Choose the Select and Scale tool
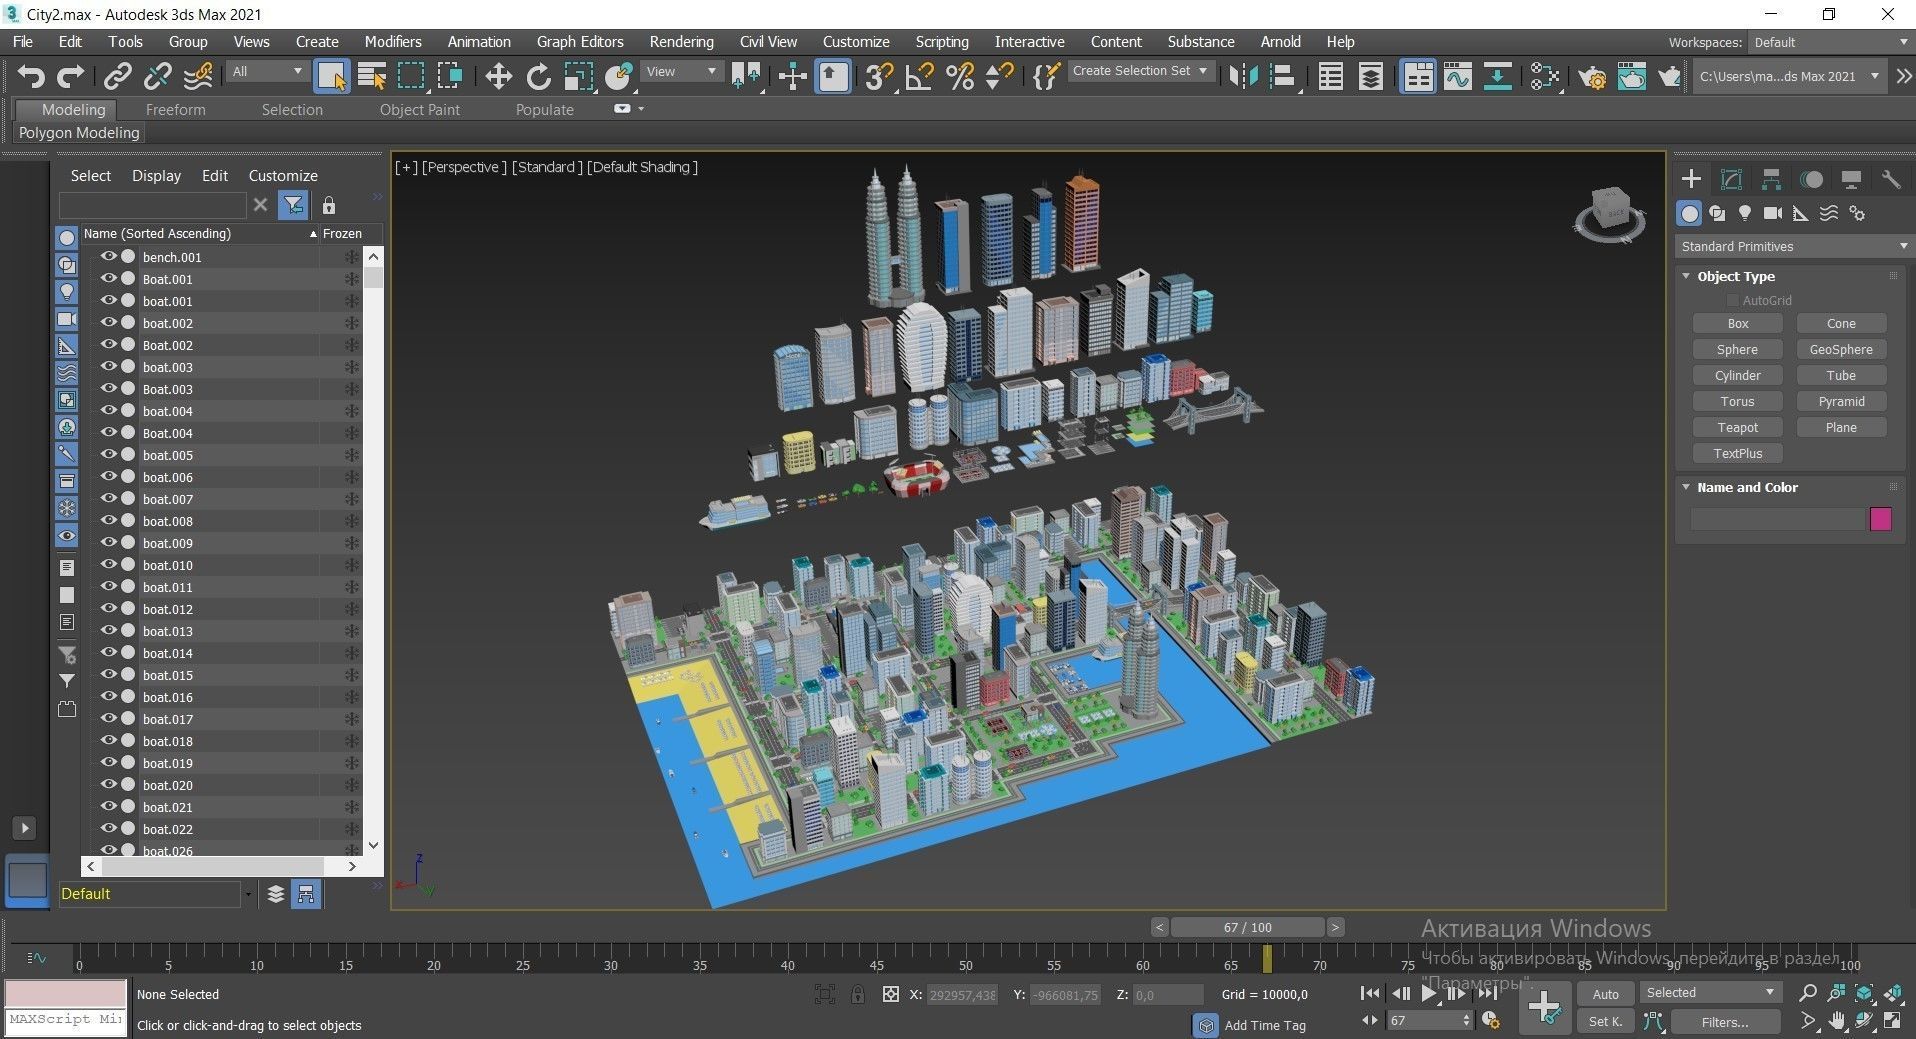The image size is (1916, 1039). (x=578, y=76)
